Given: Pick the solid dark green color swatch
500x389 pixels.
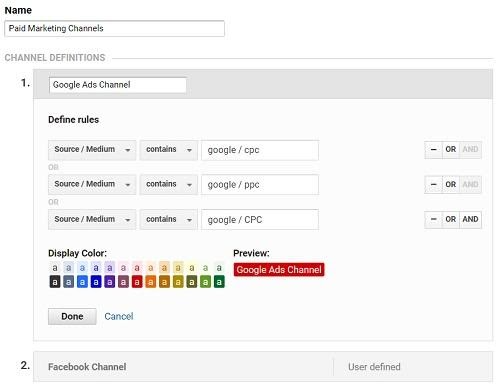Looking at the screenshot, I should point(219,282).
